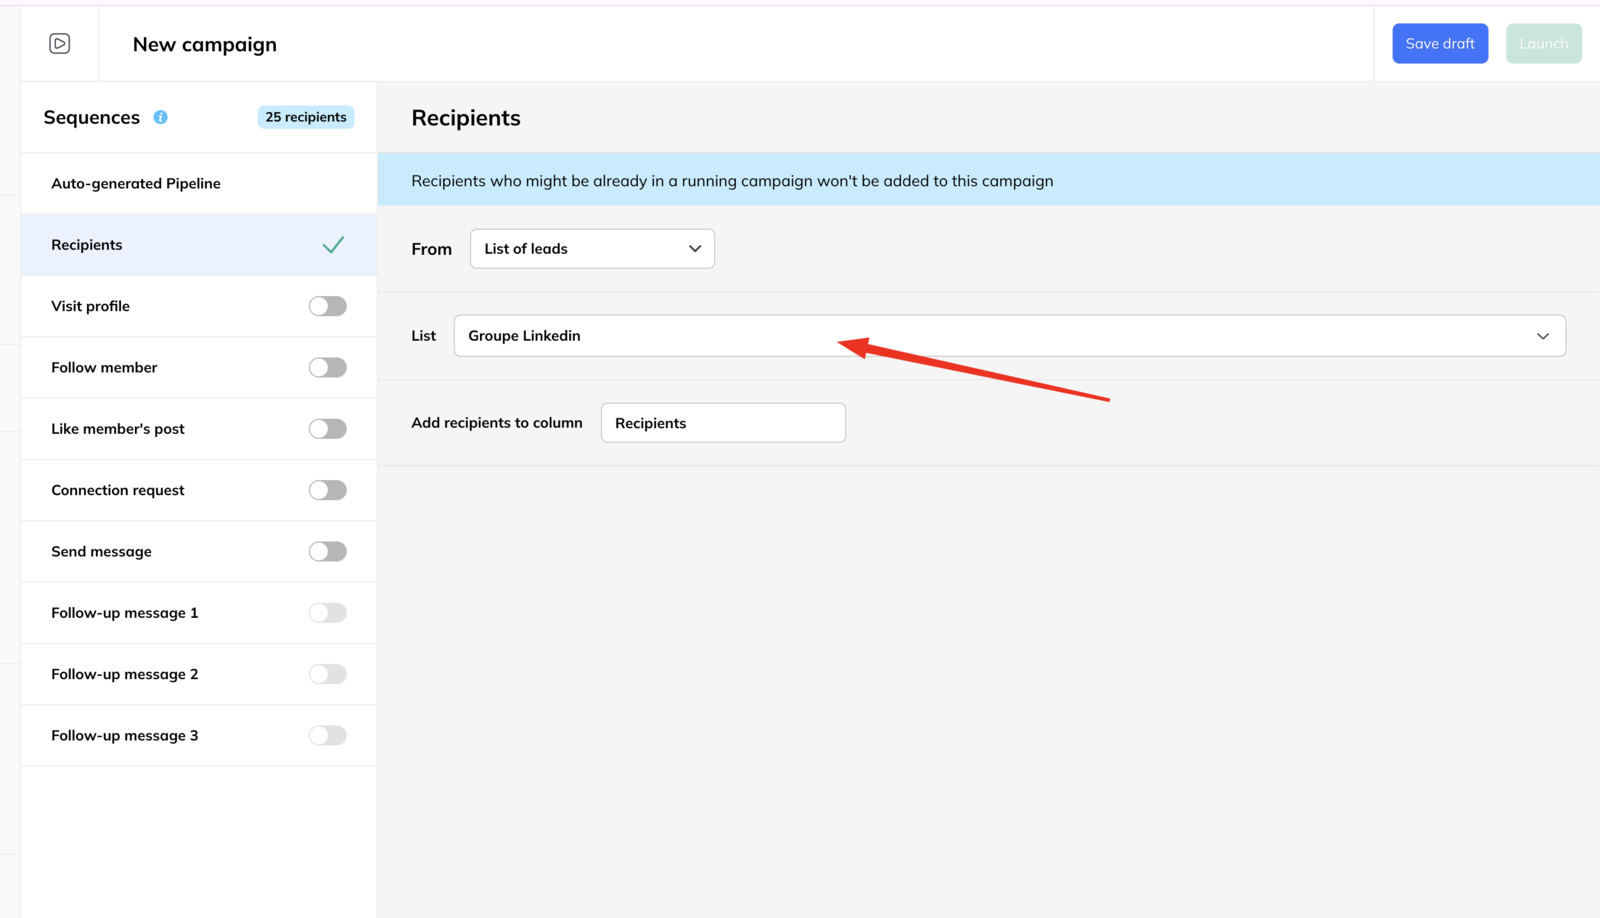Toggle Follow-up message 2 switch
The image size is (1600, 918).
(327, 674)
